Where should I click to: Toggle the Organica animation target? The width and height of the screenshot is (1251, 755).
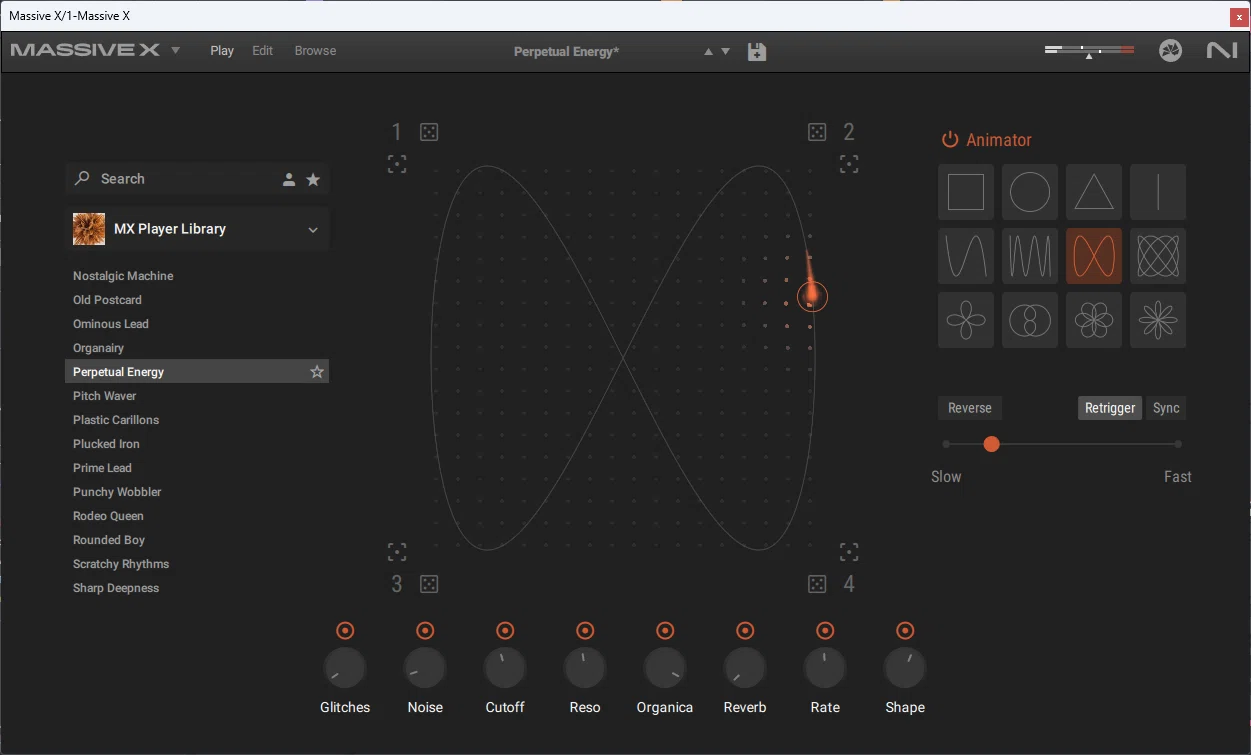click(665, 630)
